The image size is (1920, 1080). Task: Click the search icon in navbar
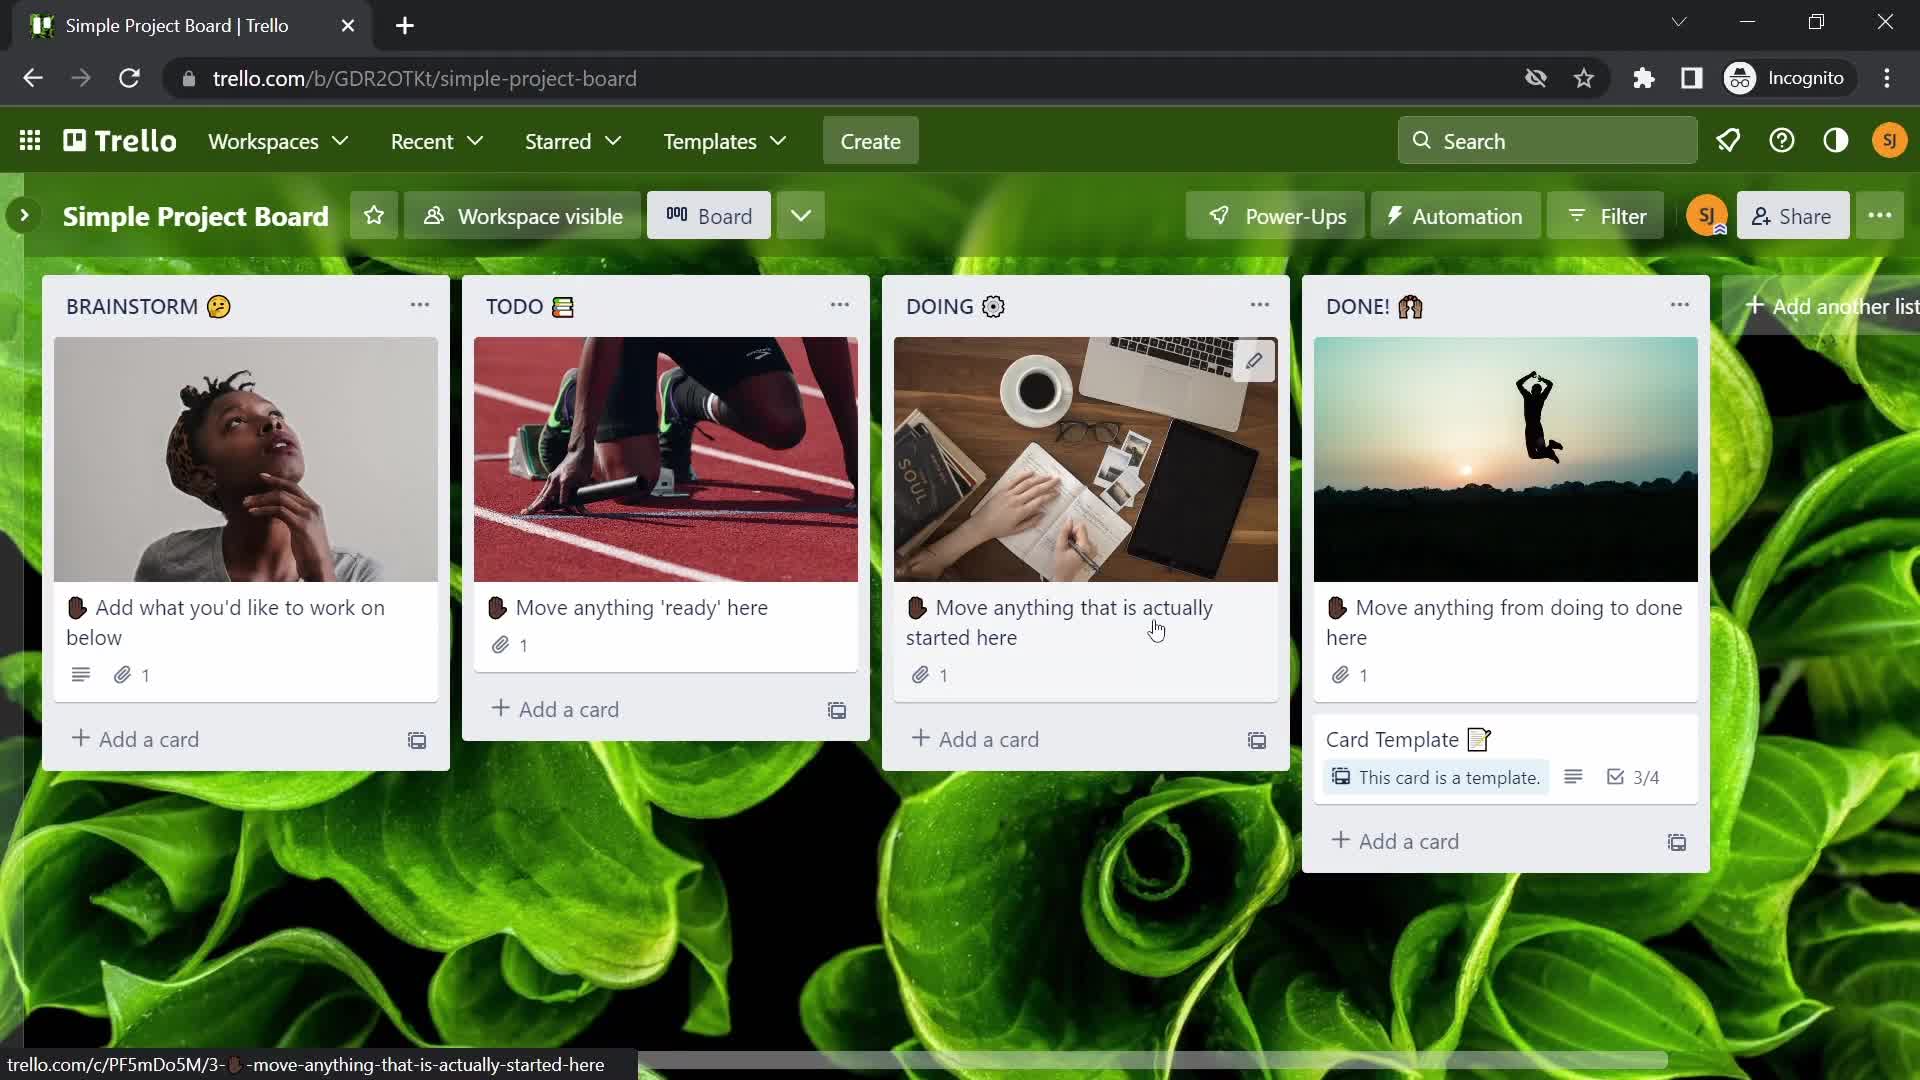coord(1423,141)
